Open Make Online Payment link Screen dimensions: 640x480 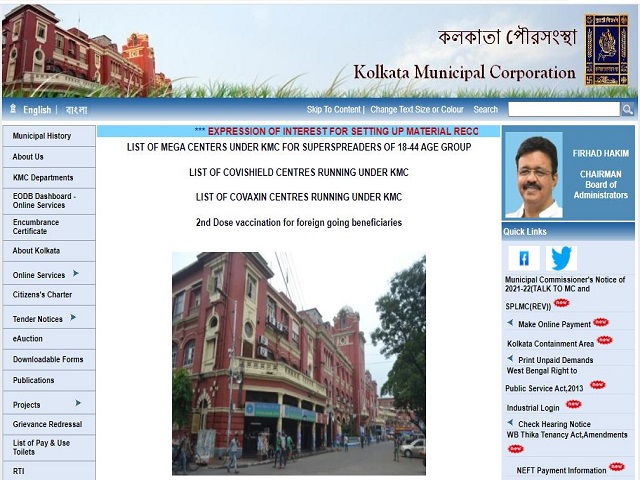coord(554,324)
